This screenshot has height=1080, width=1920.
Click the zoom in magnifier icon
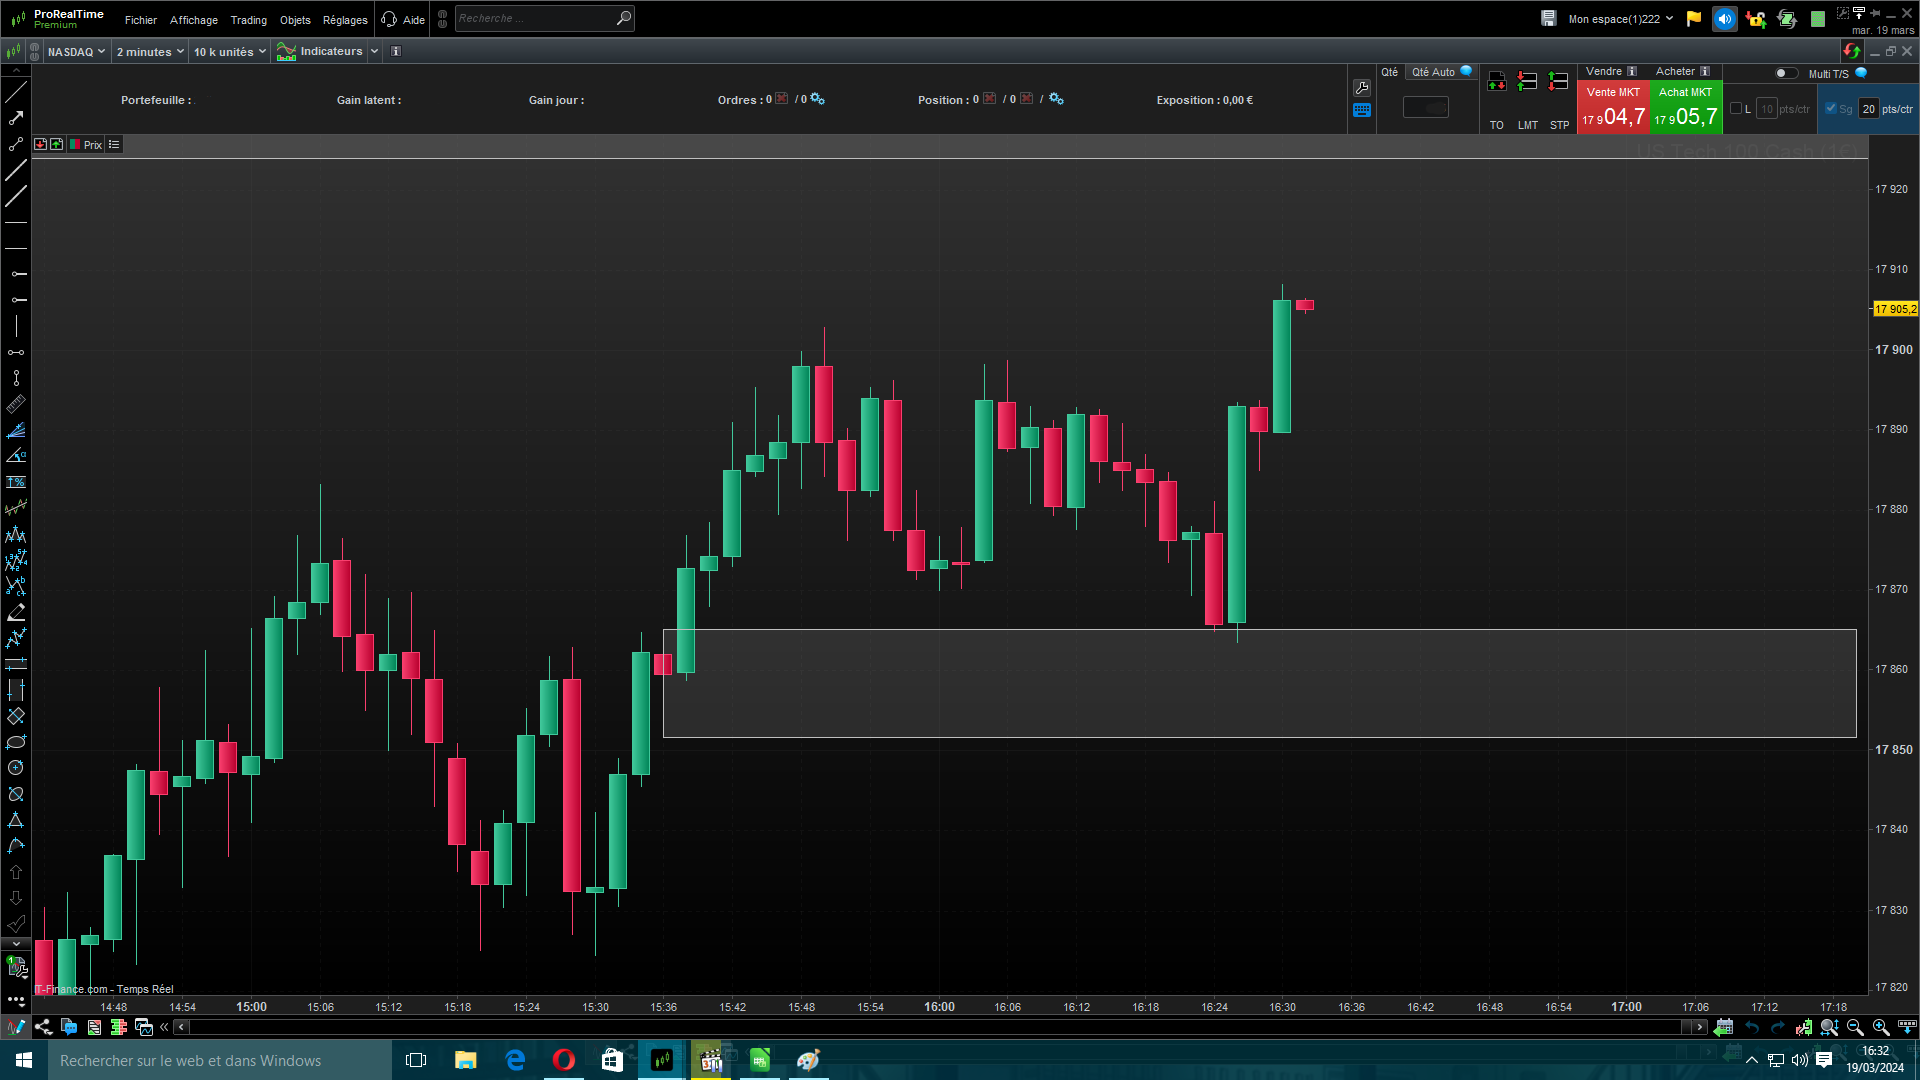click(1880, 1027)
